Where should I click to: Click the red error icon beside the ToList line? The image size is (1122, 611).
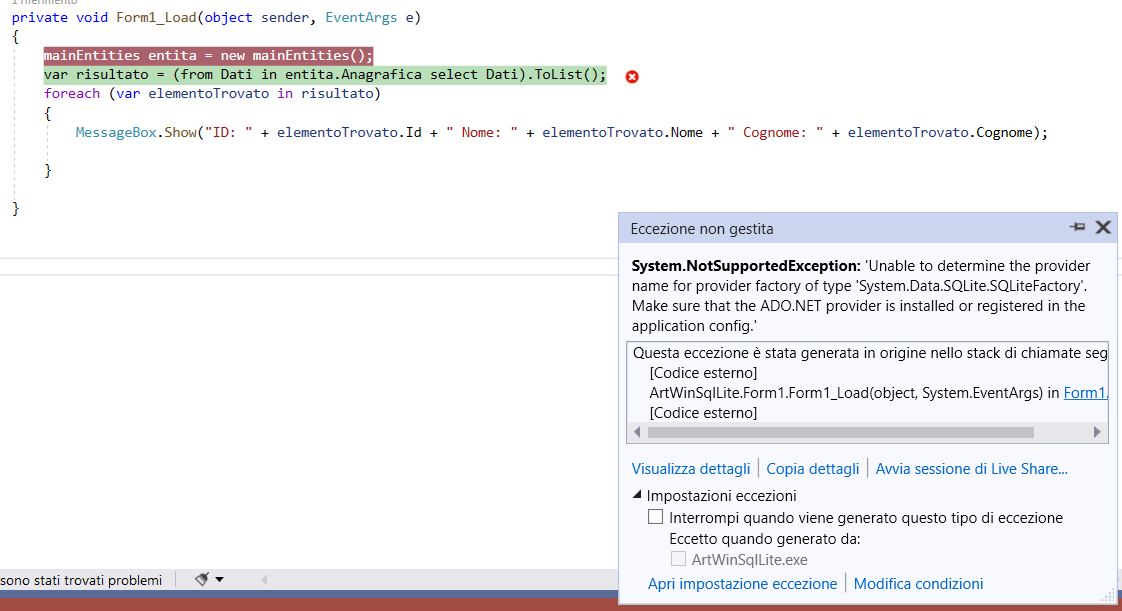point(632,77)
